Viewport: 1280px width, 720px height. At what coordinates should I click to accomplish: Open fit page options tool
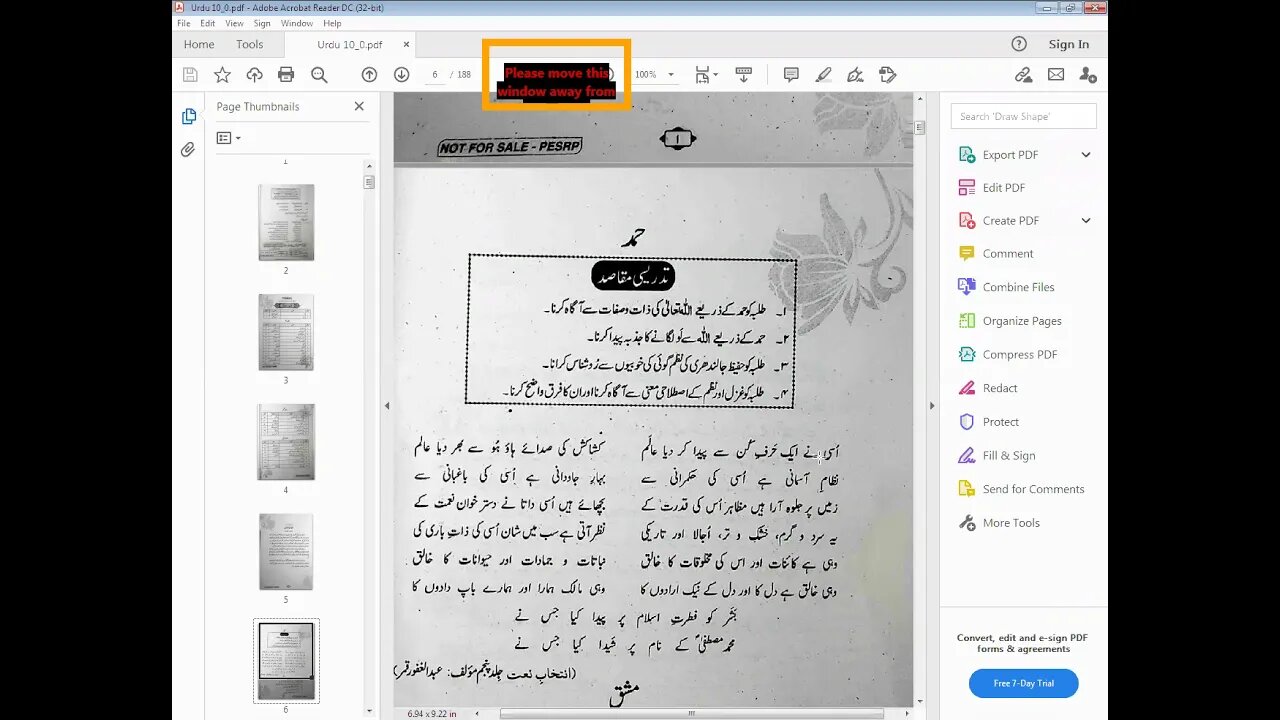click(x=706, y=75)
